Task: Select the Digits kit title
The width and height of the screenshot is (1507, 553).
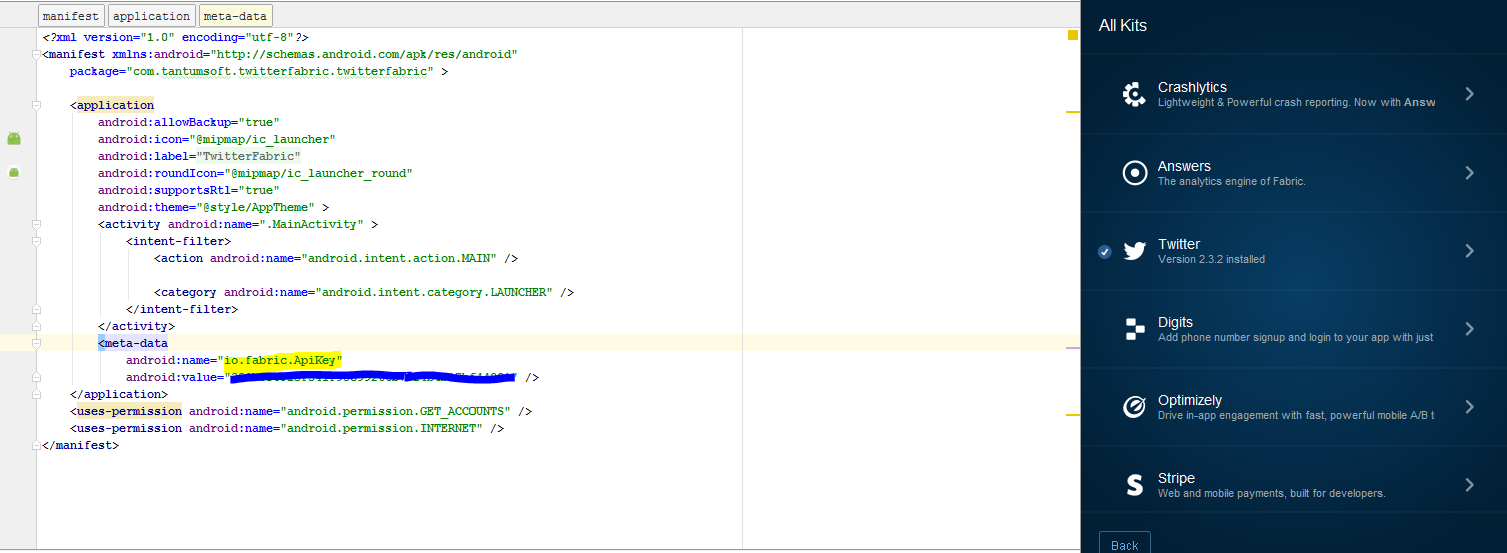Action: coord(1175,322)
